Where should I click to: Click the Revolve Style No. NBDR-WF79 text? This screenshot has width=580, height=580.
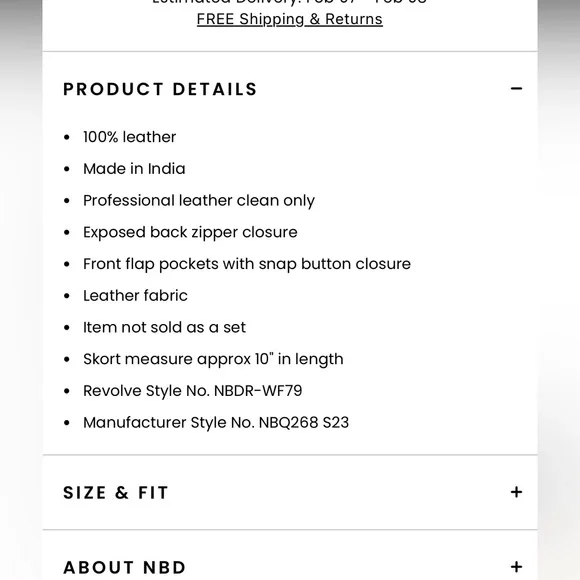[192, 391]
